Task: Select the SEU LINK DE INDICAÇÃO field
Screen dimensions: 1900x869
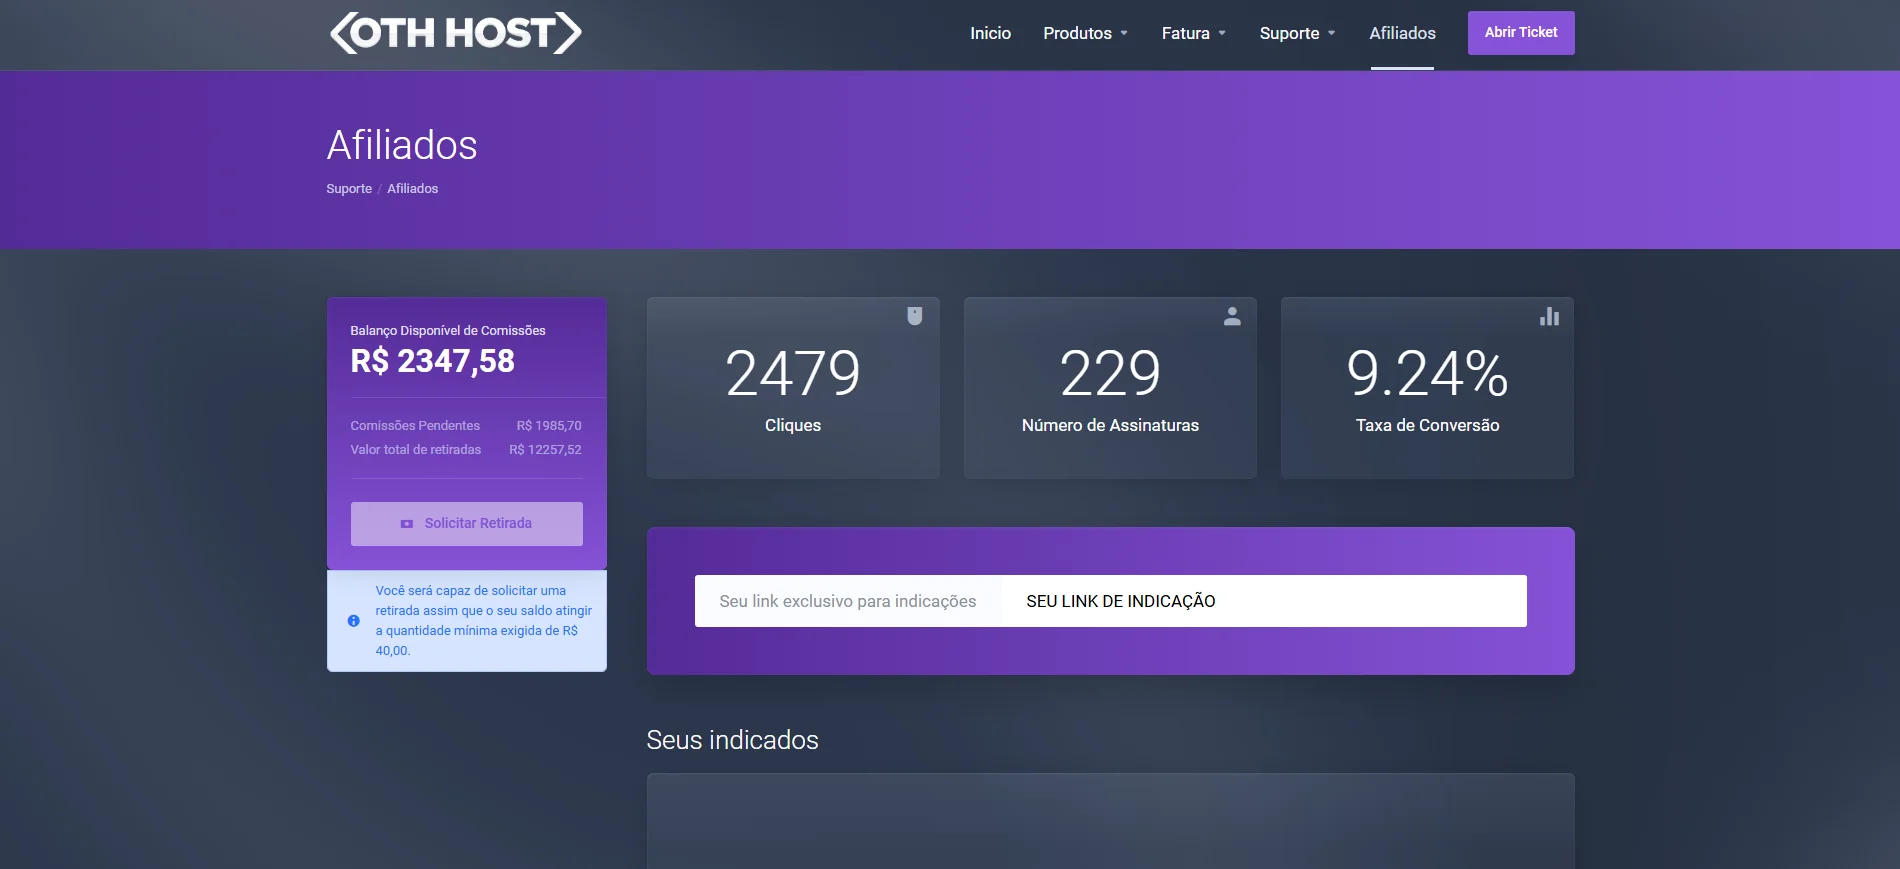Action: [1264, 601]
